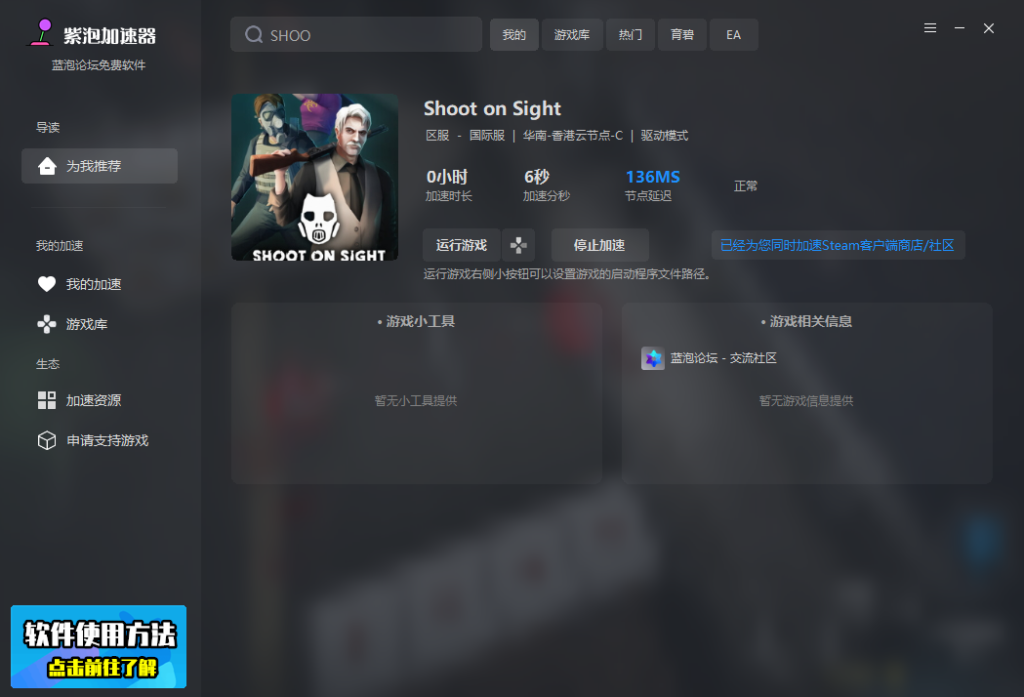
Task: Click the Shoot on Sight title
Action: click(x=492, y=108)
